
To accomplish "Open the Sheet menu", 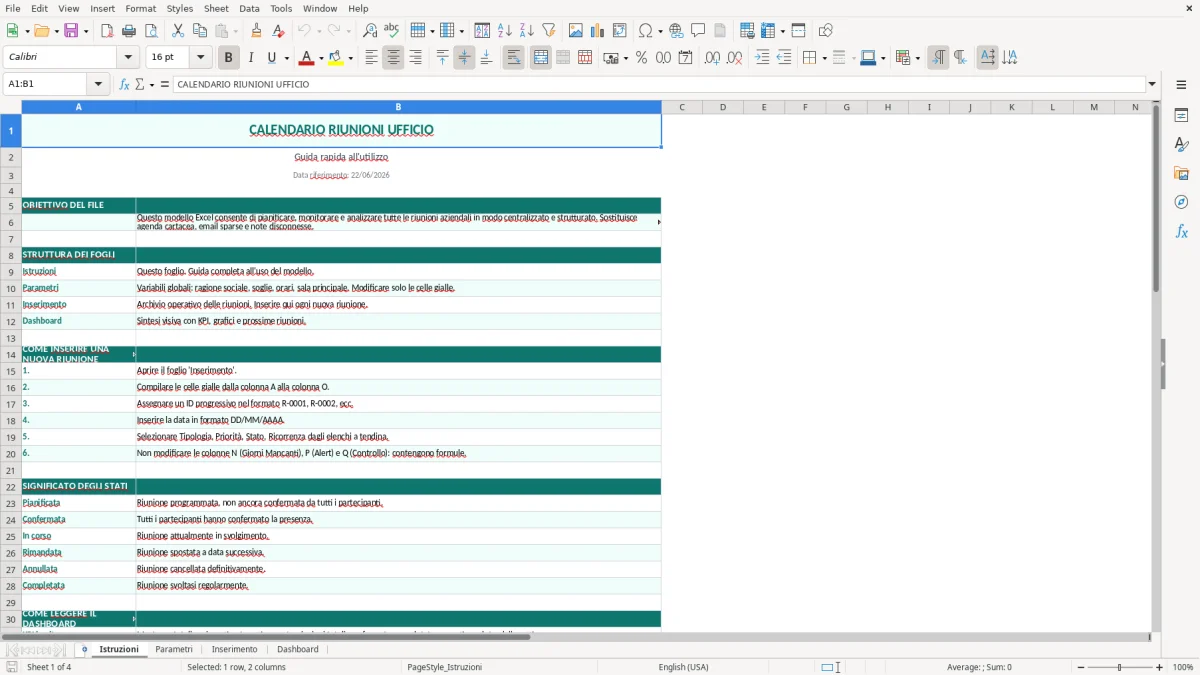I will click(216, 8).
